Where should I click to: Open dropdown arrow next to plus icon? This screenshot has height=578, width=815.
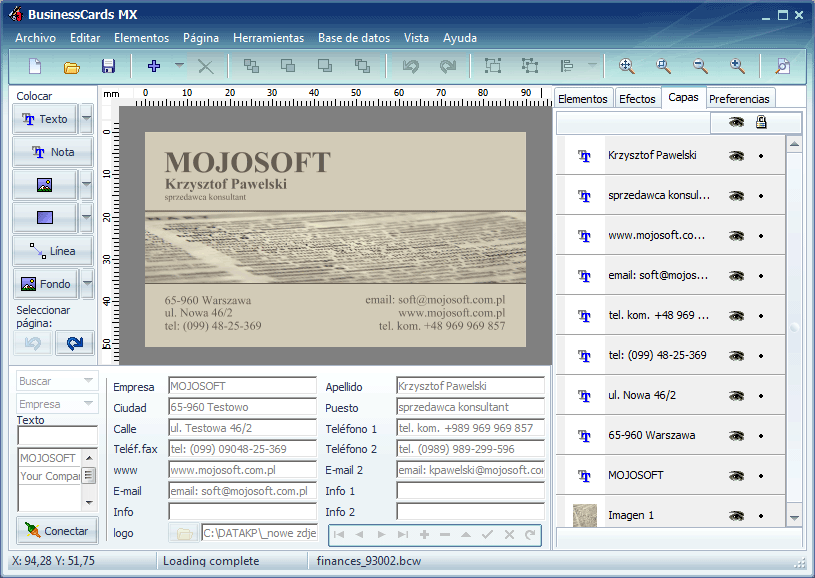pos(179,65)
